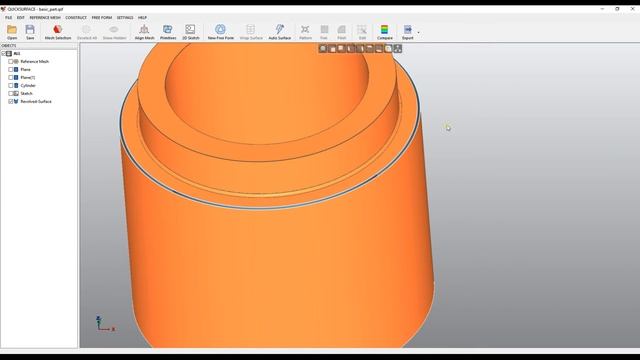Activate the Mesh Selection tool
This screenshot has width=640, height=360.
pos(58,32)
